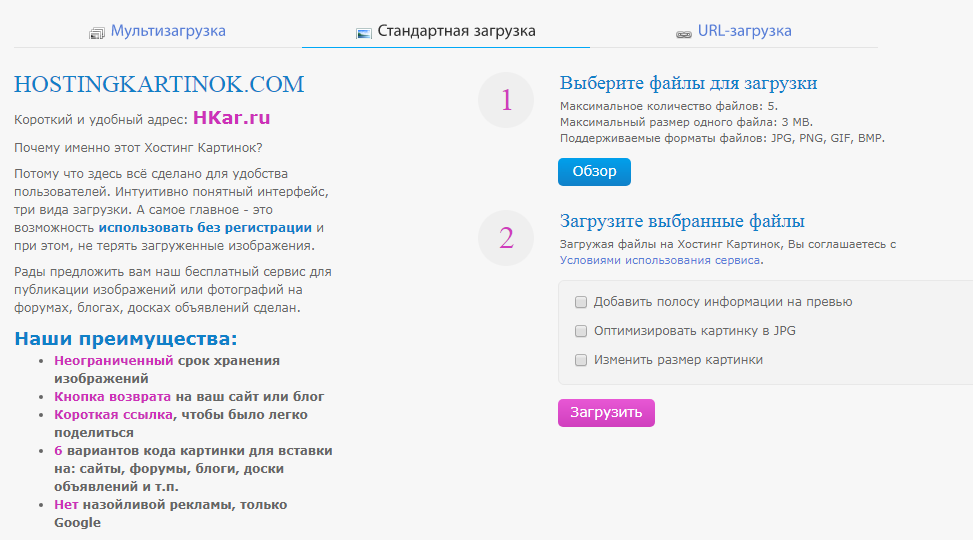The height and width of the screenshot is (540, 973).
Task: Click Максимальное количество файлов: 5 text
Action: point(668,106)
